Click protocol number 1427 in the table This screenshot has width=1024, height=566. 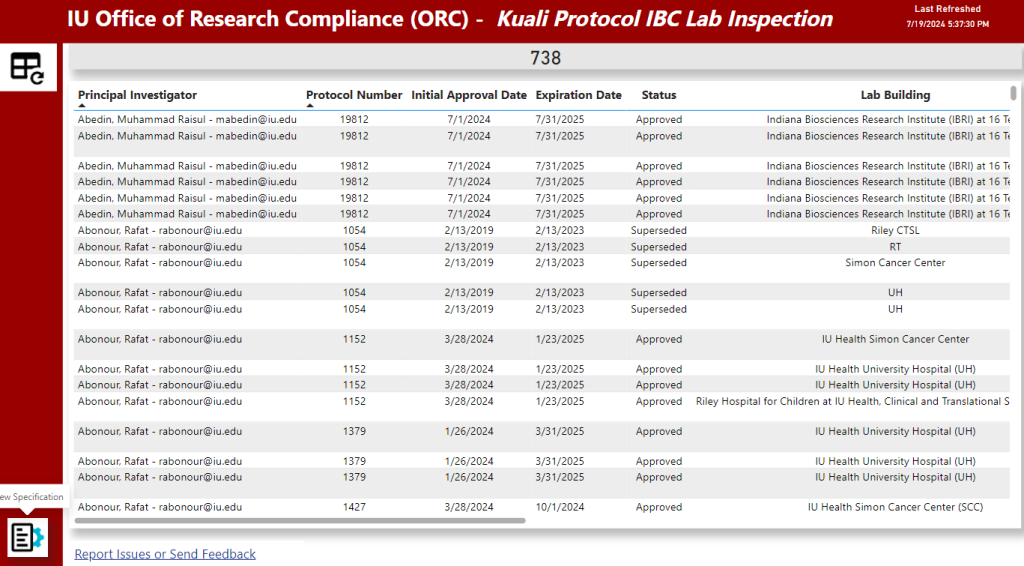(x=354, y=507)
